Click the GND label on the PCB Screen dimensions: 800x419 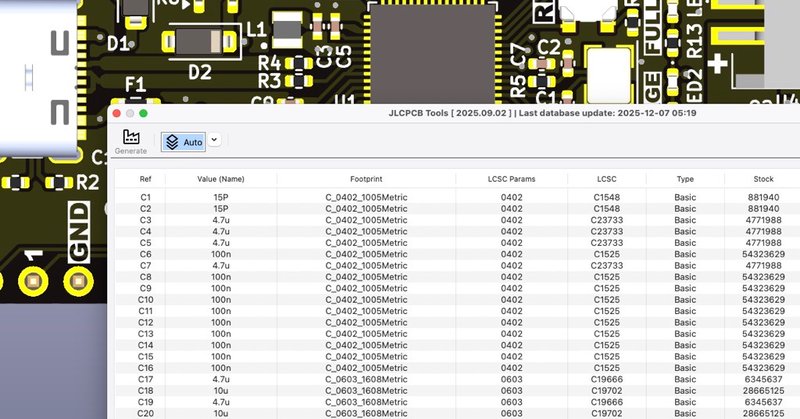point(79,233)
